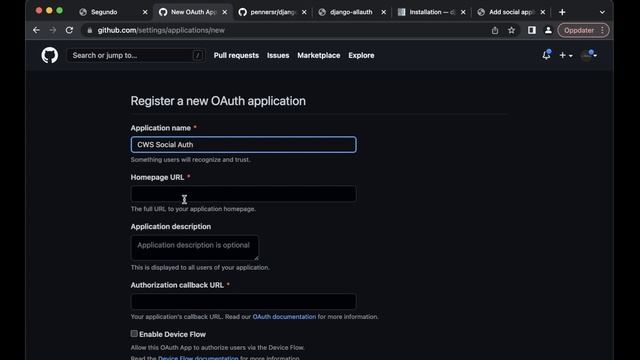This screenshot has width=640, height=360.
Task: Reload the page with the refresh icon
Action: coord(69,30)
